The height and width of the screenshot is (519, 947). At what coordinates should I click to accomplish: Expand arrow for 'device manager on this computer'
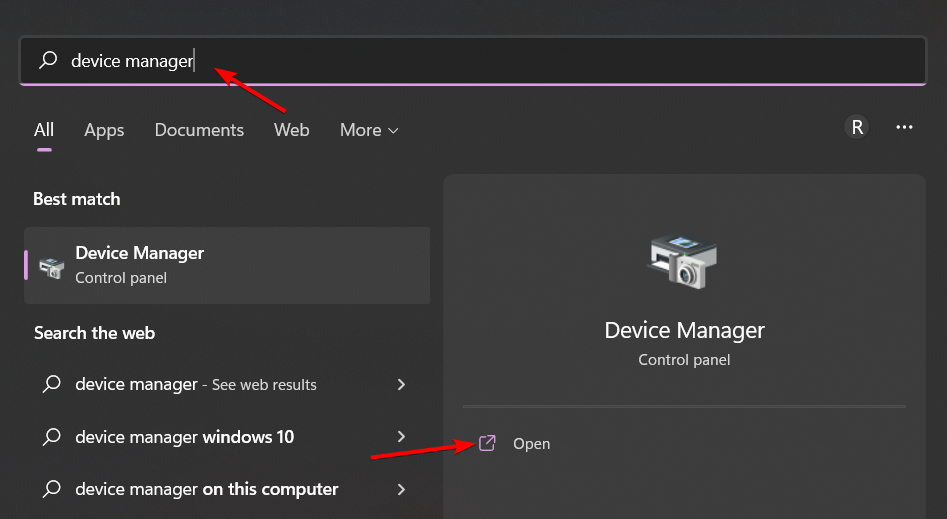click(x=401, y=489)
